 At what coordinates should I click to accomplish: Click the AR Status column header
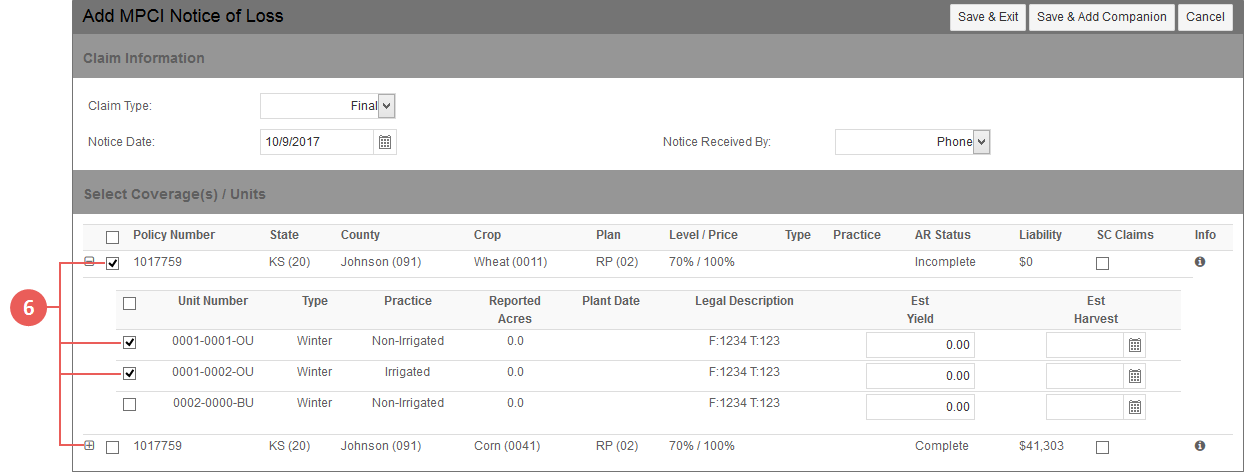click(942, 235)
